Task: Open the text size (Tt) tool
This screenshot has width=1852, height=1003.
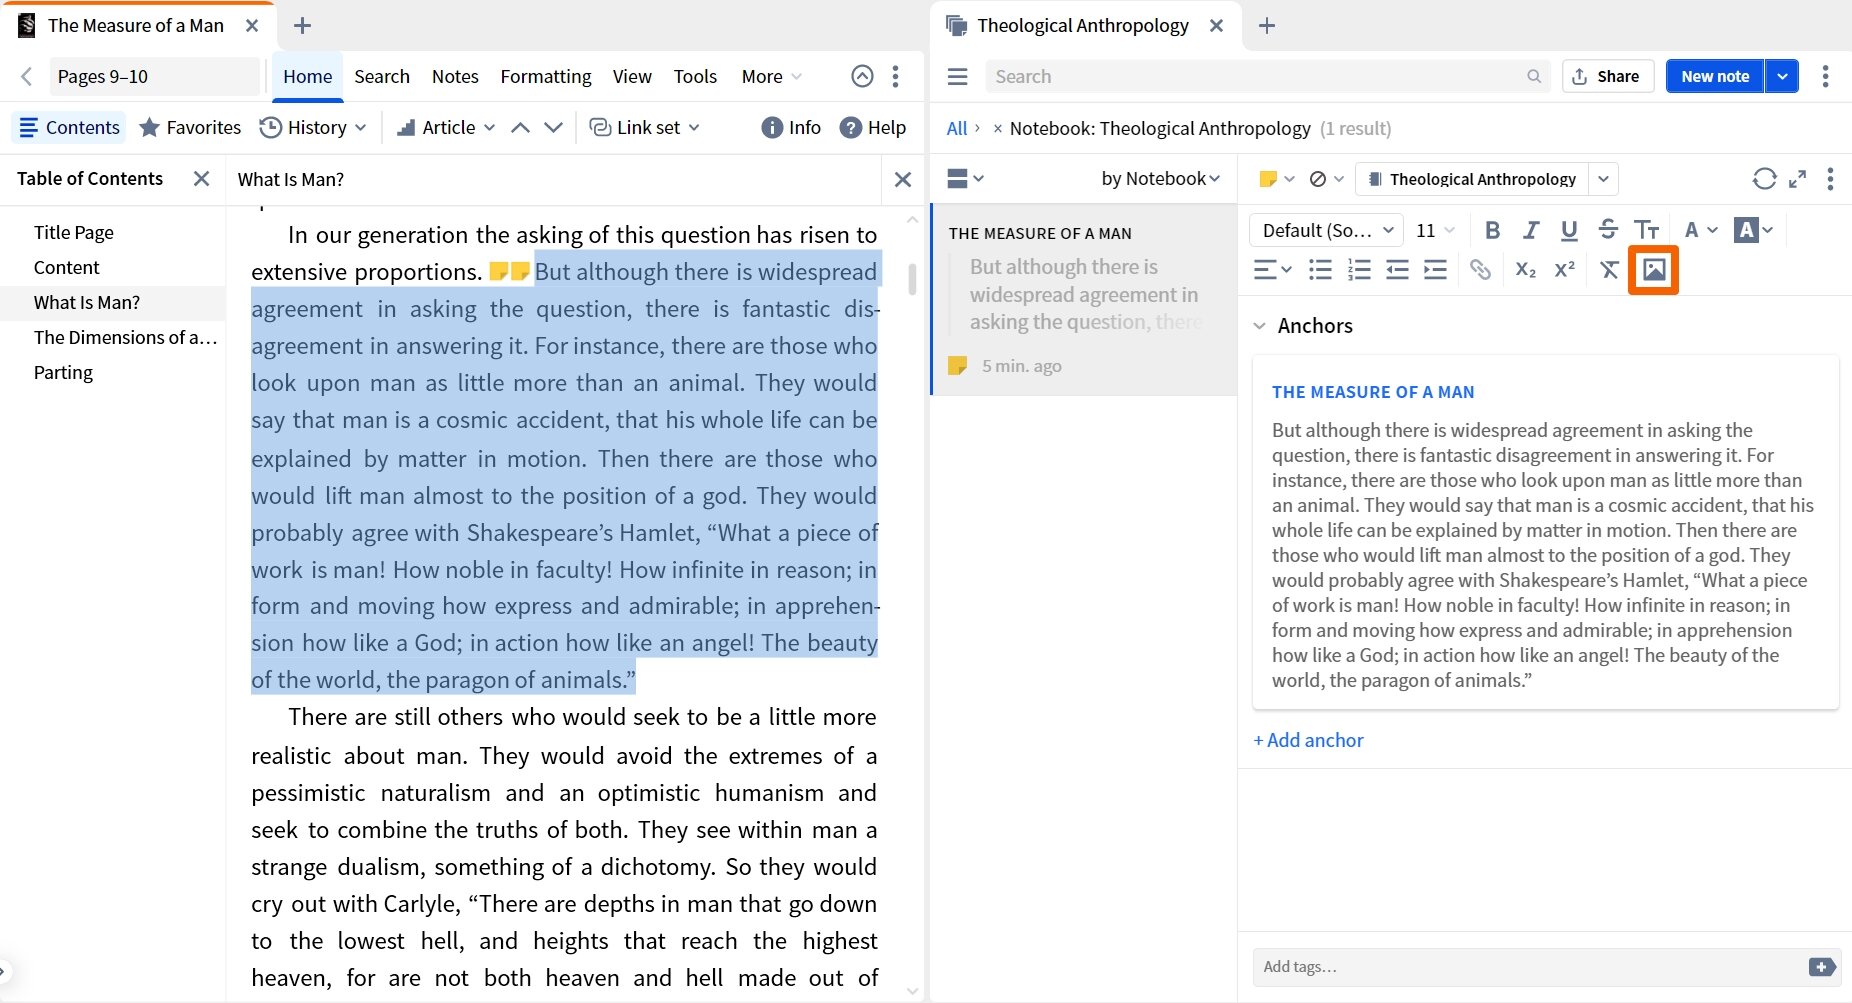Action: [x=1646, y=230]
